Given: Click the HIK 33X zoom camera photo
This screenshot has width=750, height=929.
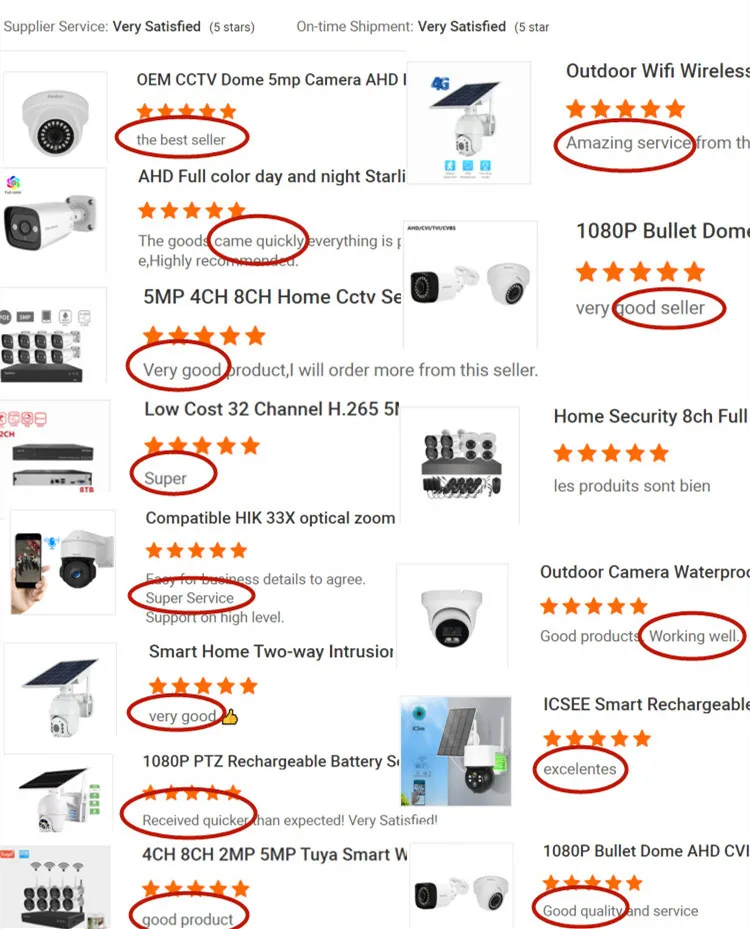Looking at the screenshot, I should 63,562.
